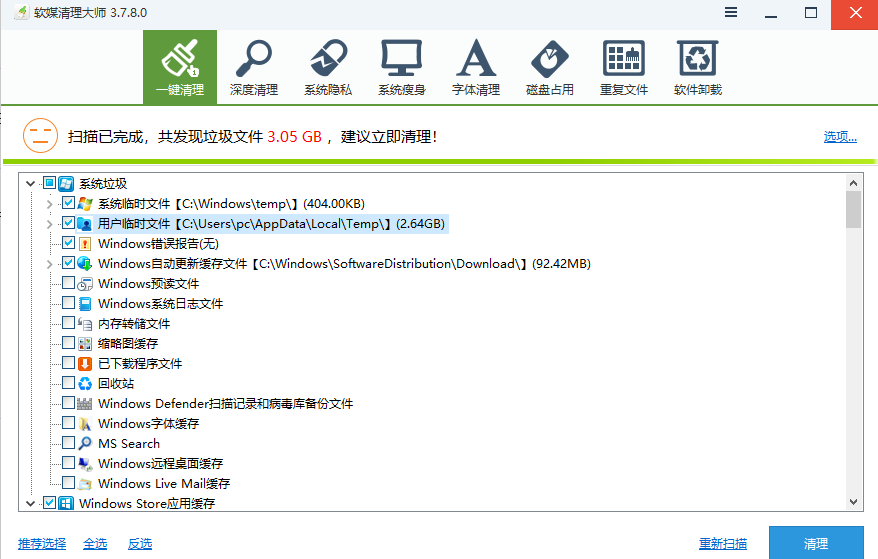Click the 用户临时文件 user folder icon
Viewport: 878px width, 559px height.
(85, 223)
